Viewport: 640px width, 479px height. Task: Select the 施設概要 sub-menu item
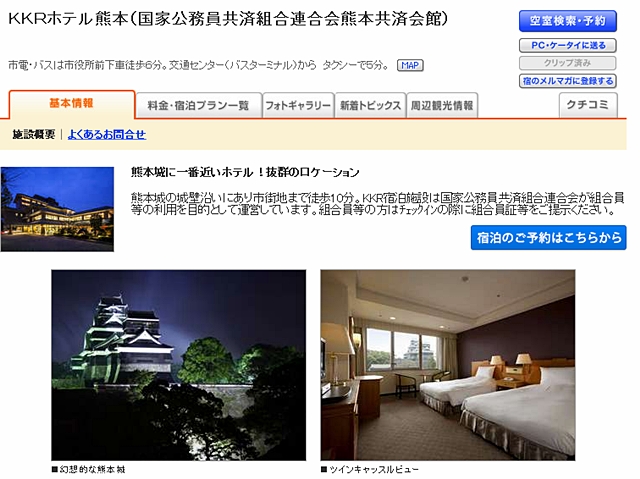coord(33,134)
